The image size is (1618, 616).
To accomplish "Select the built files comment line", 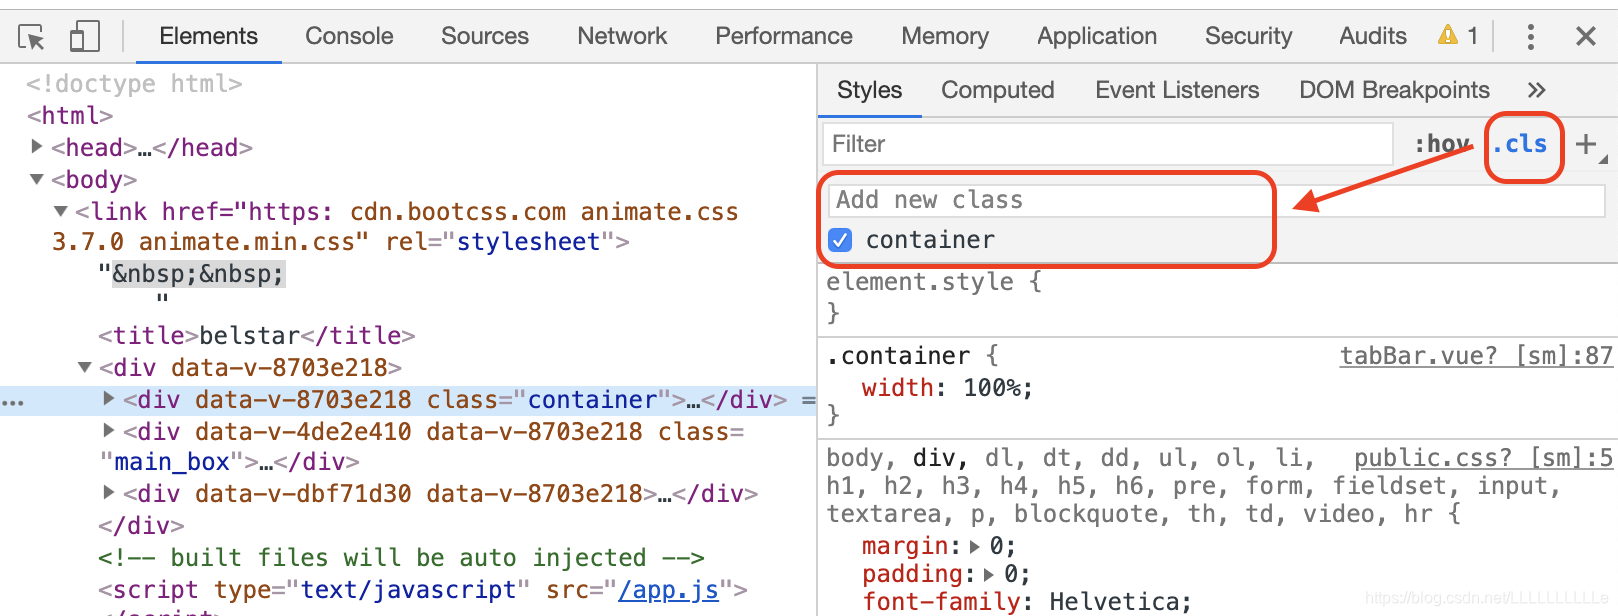I will 401,558.
